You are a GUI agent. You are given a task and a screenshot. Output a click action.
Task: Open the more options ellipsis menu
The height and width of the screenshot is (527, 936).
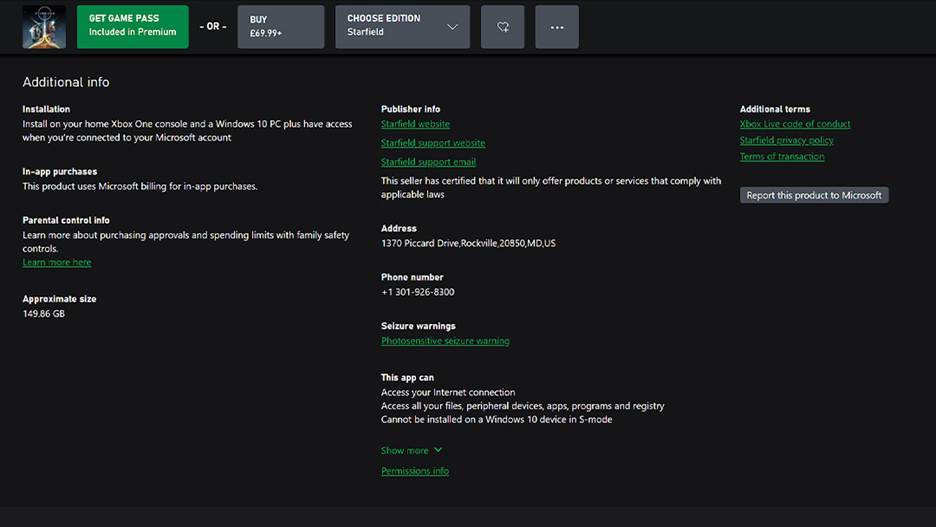[x=557, y=27]
